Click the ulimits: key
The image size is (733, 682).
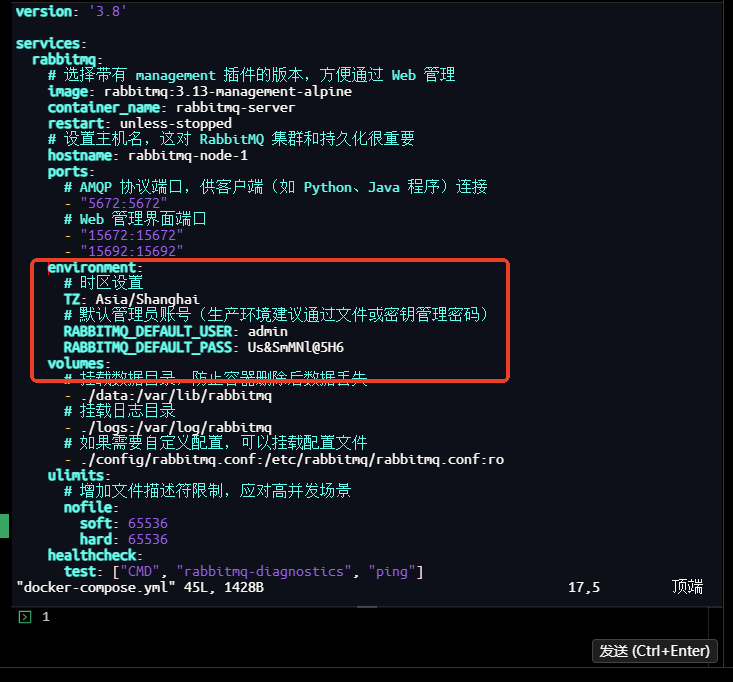point(79,475)
